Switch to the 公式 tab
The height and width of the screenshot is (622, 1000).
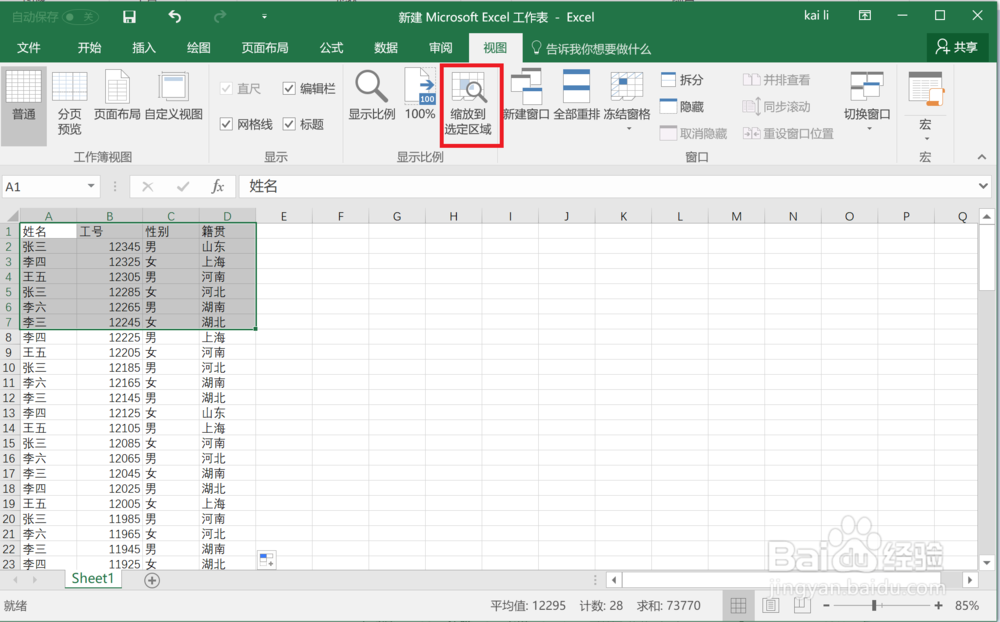tap(331, 48)
